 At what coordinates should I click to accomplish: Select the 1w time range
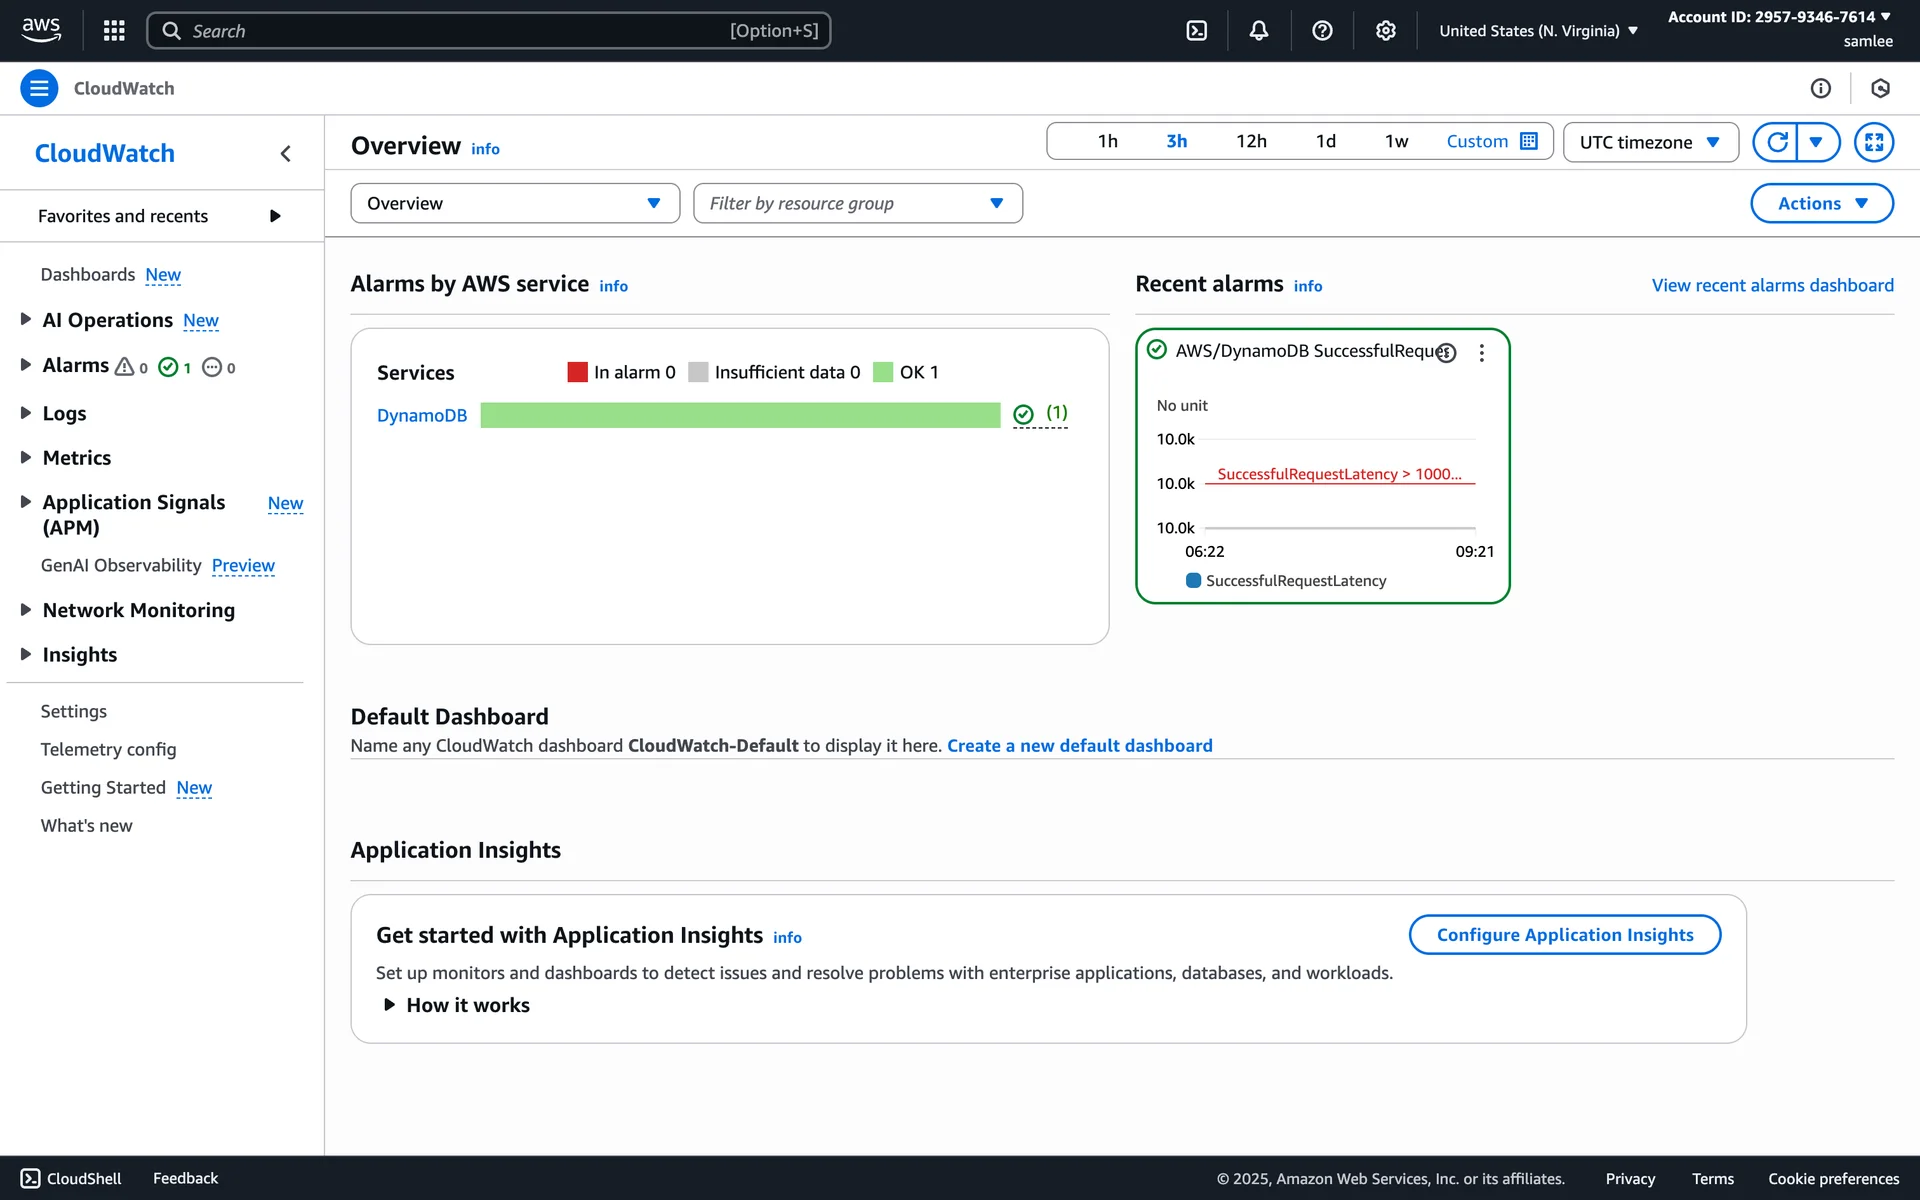[x=1396, y=141]
